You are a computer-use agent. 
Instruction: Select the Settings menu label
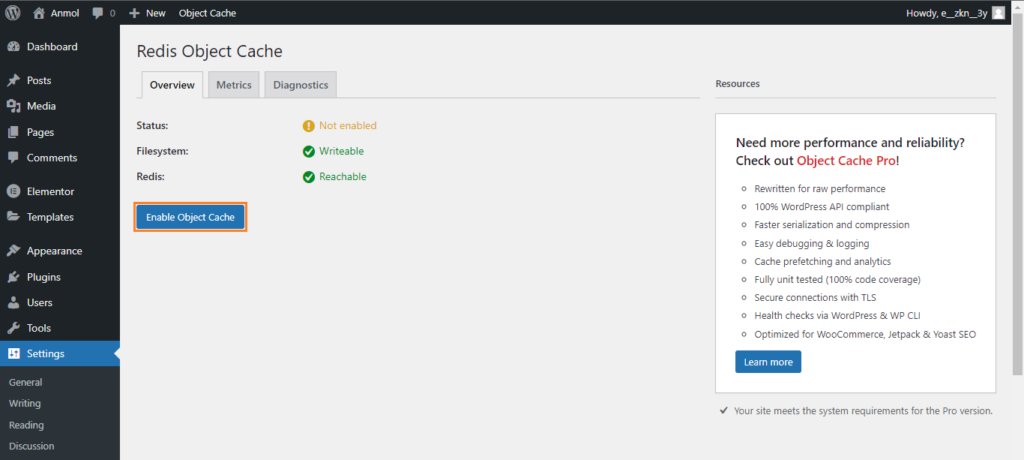46,354
